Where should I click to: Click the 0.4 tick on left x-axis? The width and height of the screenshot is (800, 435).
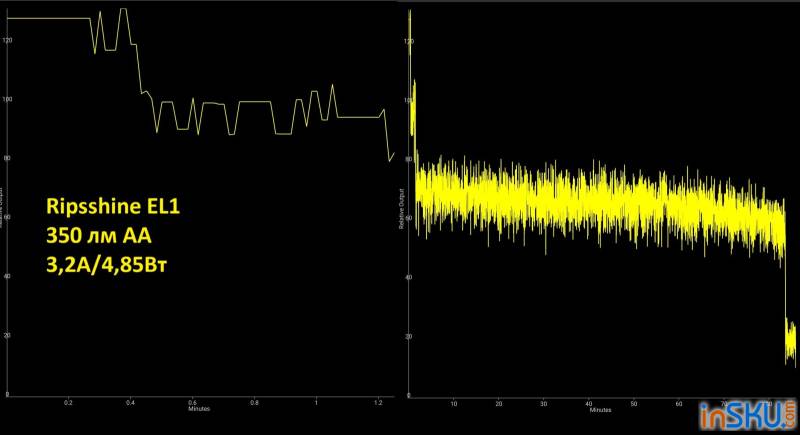(x=131, y=401)
